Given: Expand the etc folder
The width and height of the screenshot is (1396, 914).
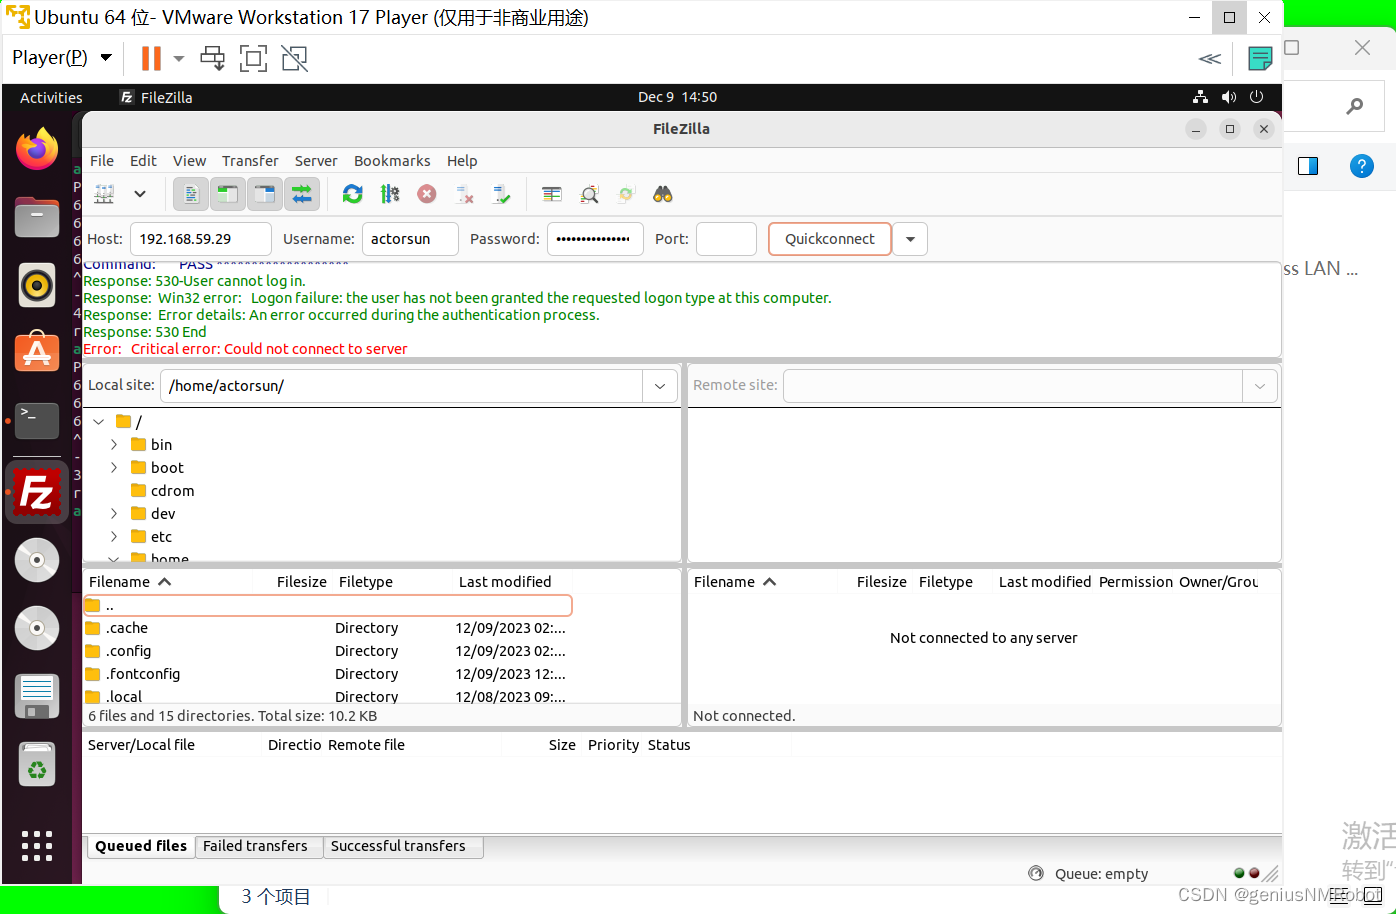Looking at the screenshot, I should (x=114, y=537).
